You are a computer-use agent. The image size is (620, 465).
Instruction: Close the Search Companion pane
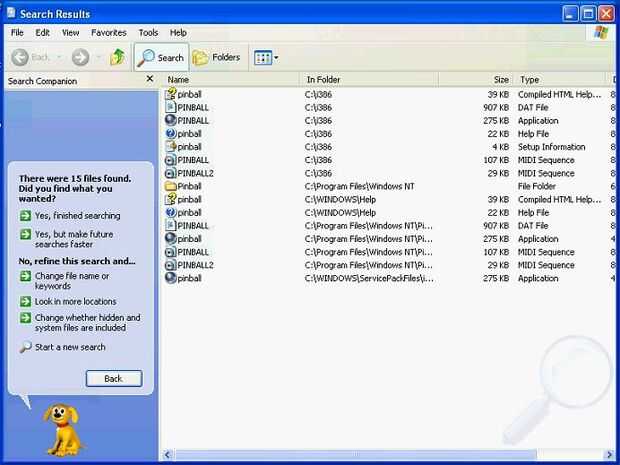pos(149,79)
